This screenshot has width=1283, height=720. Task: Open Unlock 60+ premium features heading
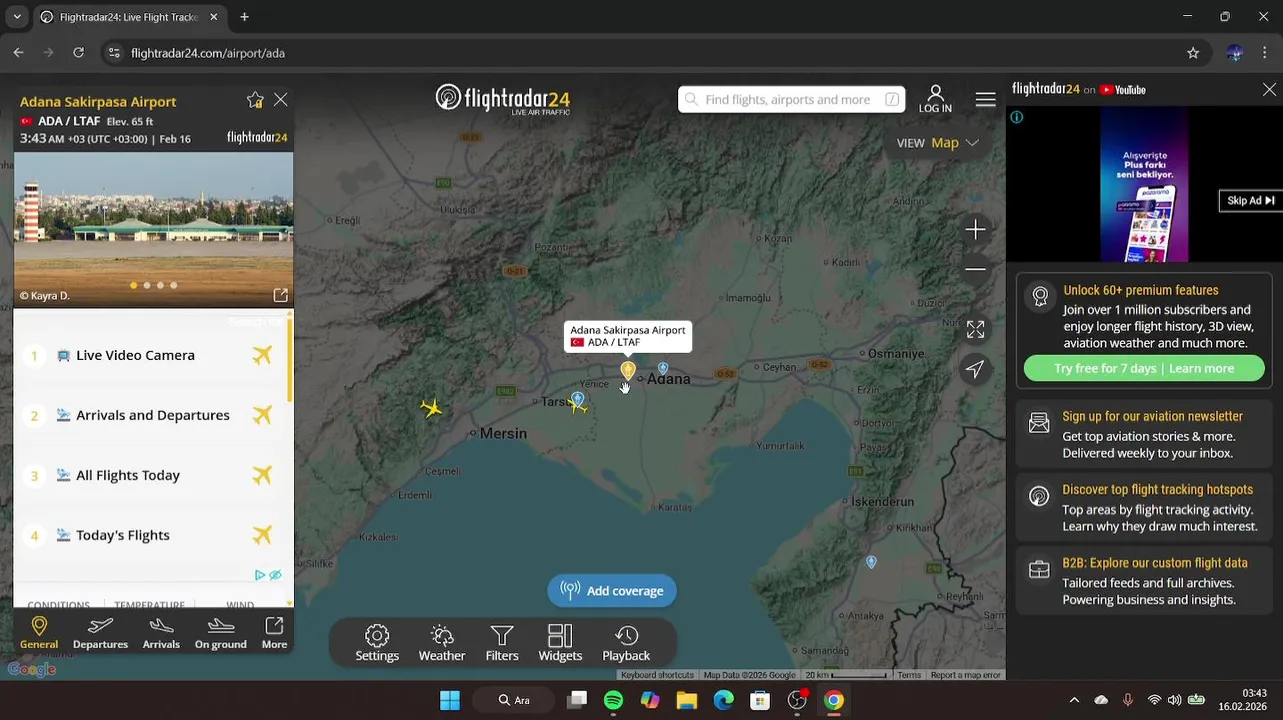(1140, 290)
